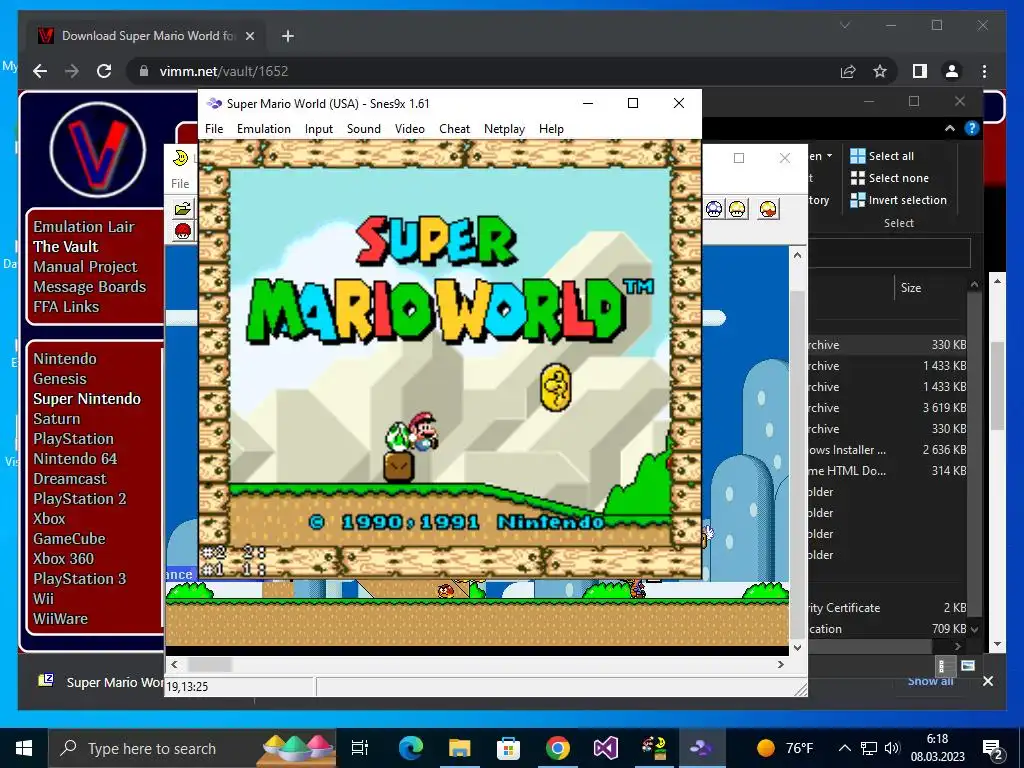Open a new Chrome tab

click(287, 36)
